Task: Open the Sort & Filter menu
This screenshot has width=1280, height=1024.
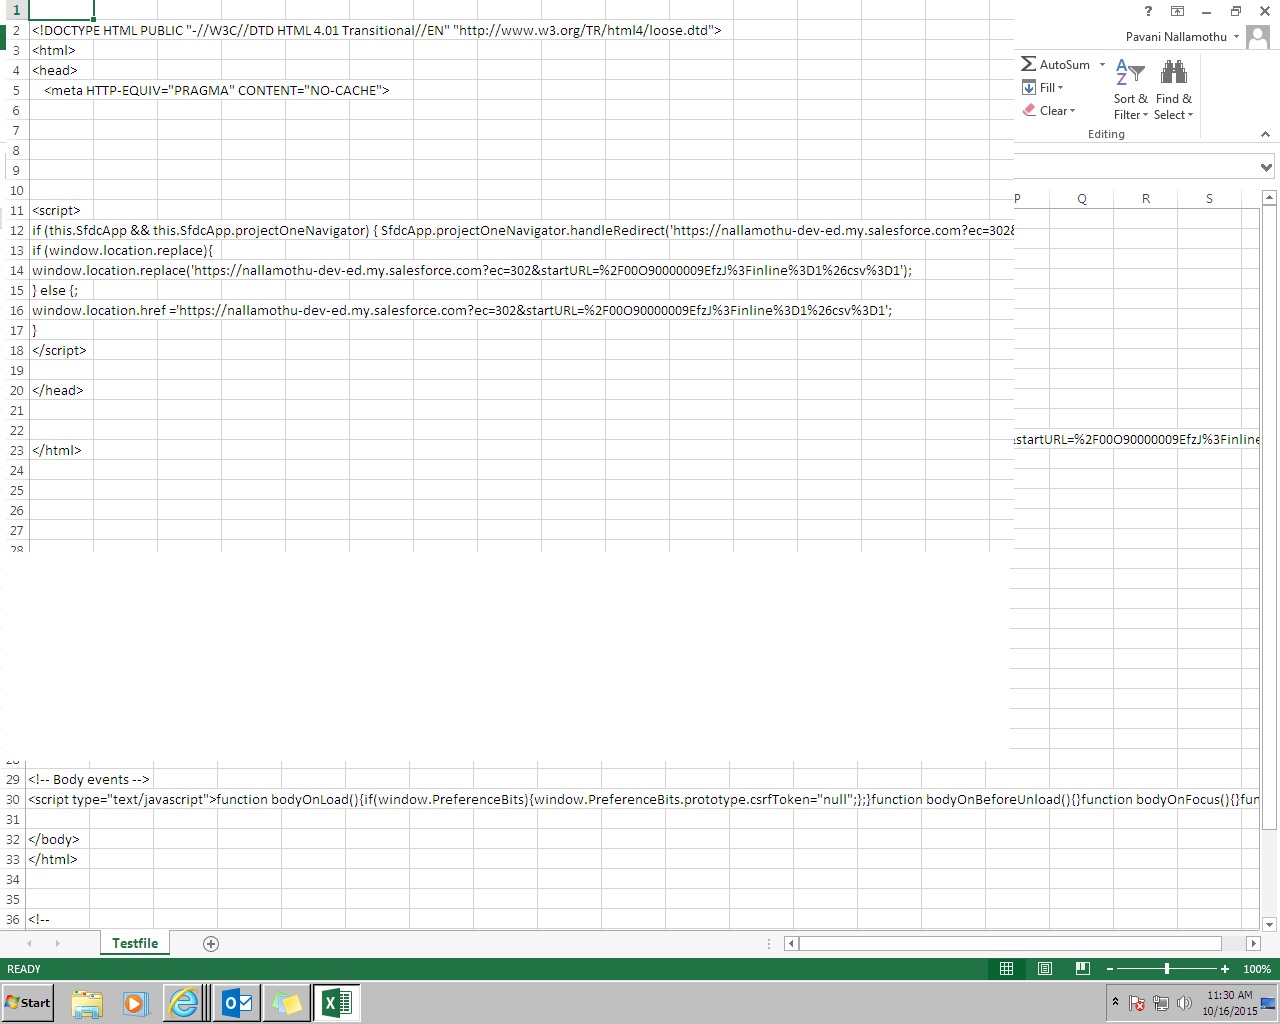Action: click(1131, 90)
